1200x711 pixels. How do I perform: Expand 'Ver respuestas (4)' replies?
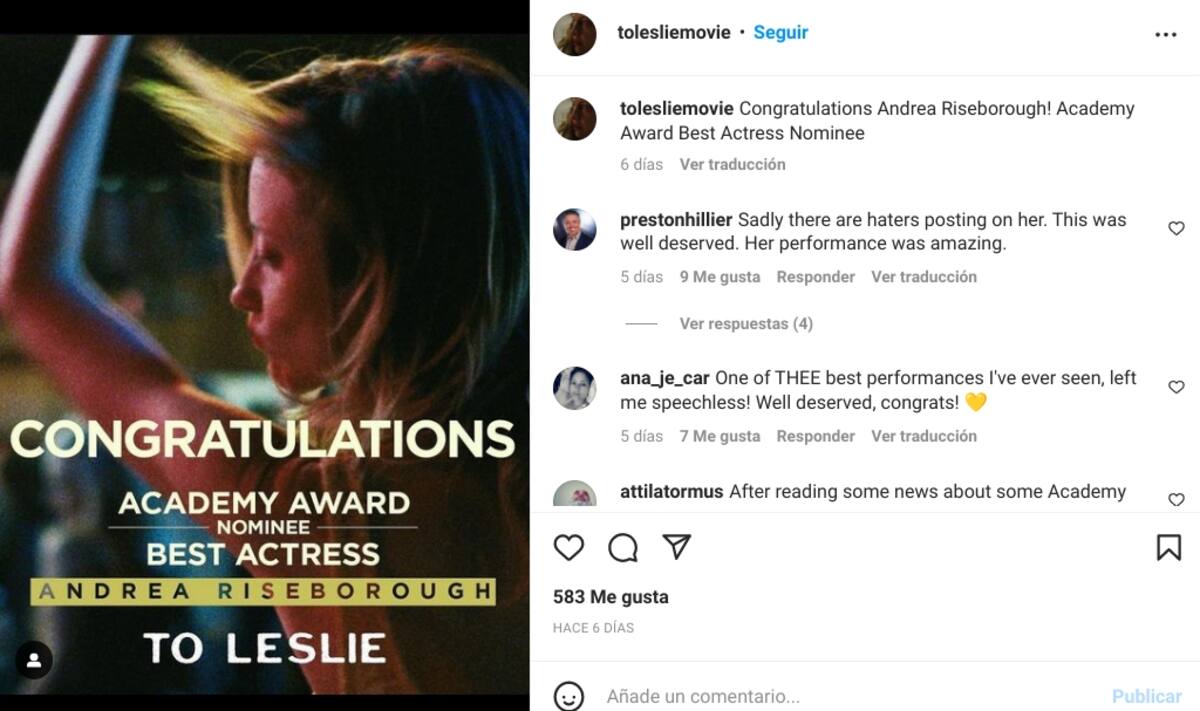coord(745,324)
